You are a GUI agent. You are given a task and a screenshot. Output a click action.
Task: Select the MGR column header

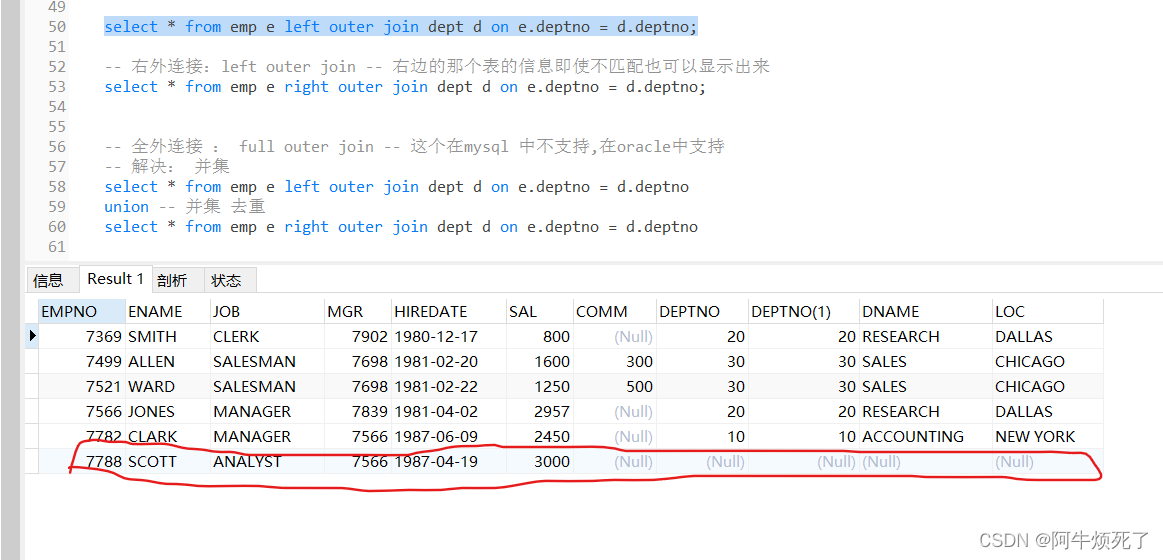coord(358,312)
